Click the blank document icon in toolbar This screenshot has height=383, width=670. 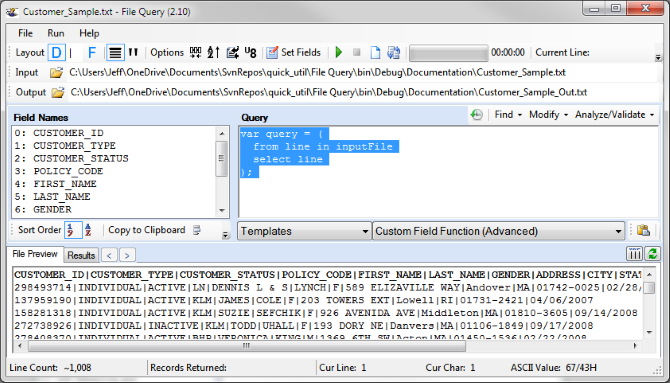pos(375,53)
